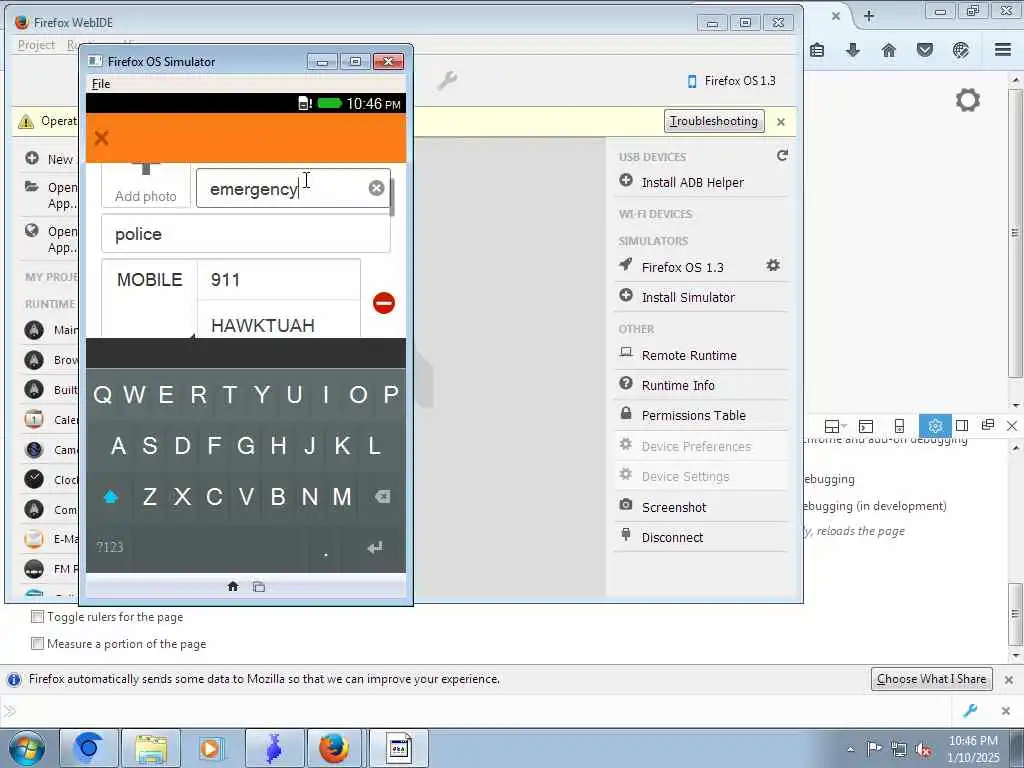Click the police last name field
Screen dimensions: 1024x768
coord(246,234)
